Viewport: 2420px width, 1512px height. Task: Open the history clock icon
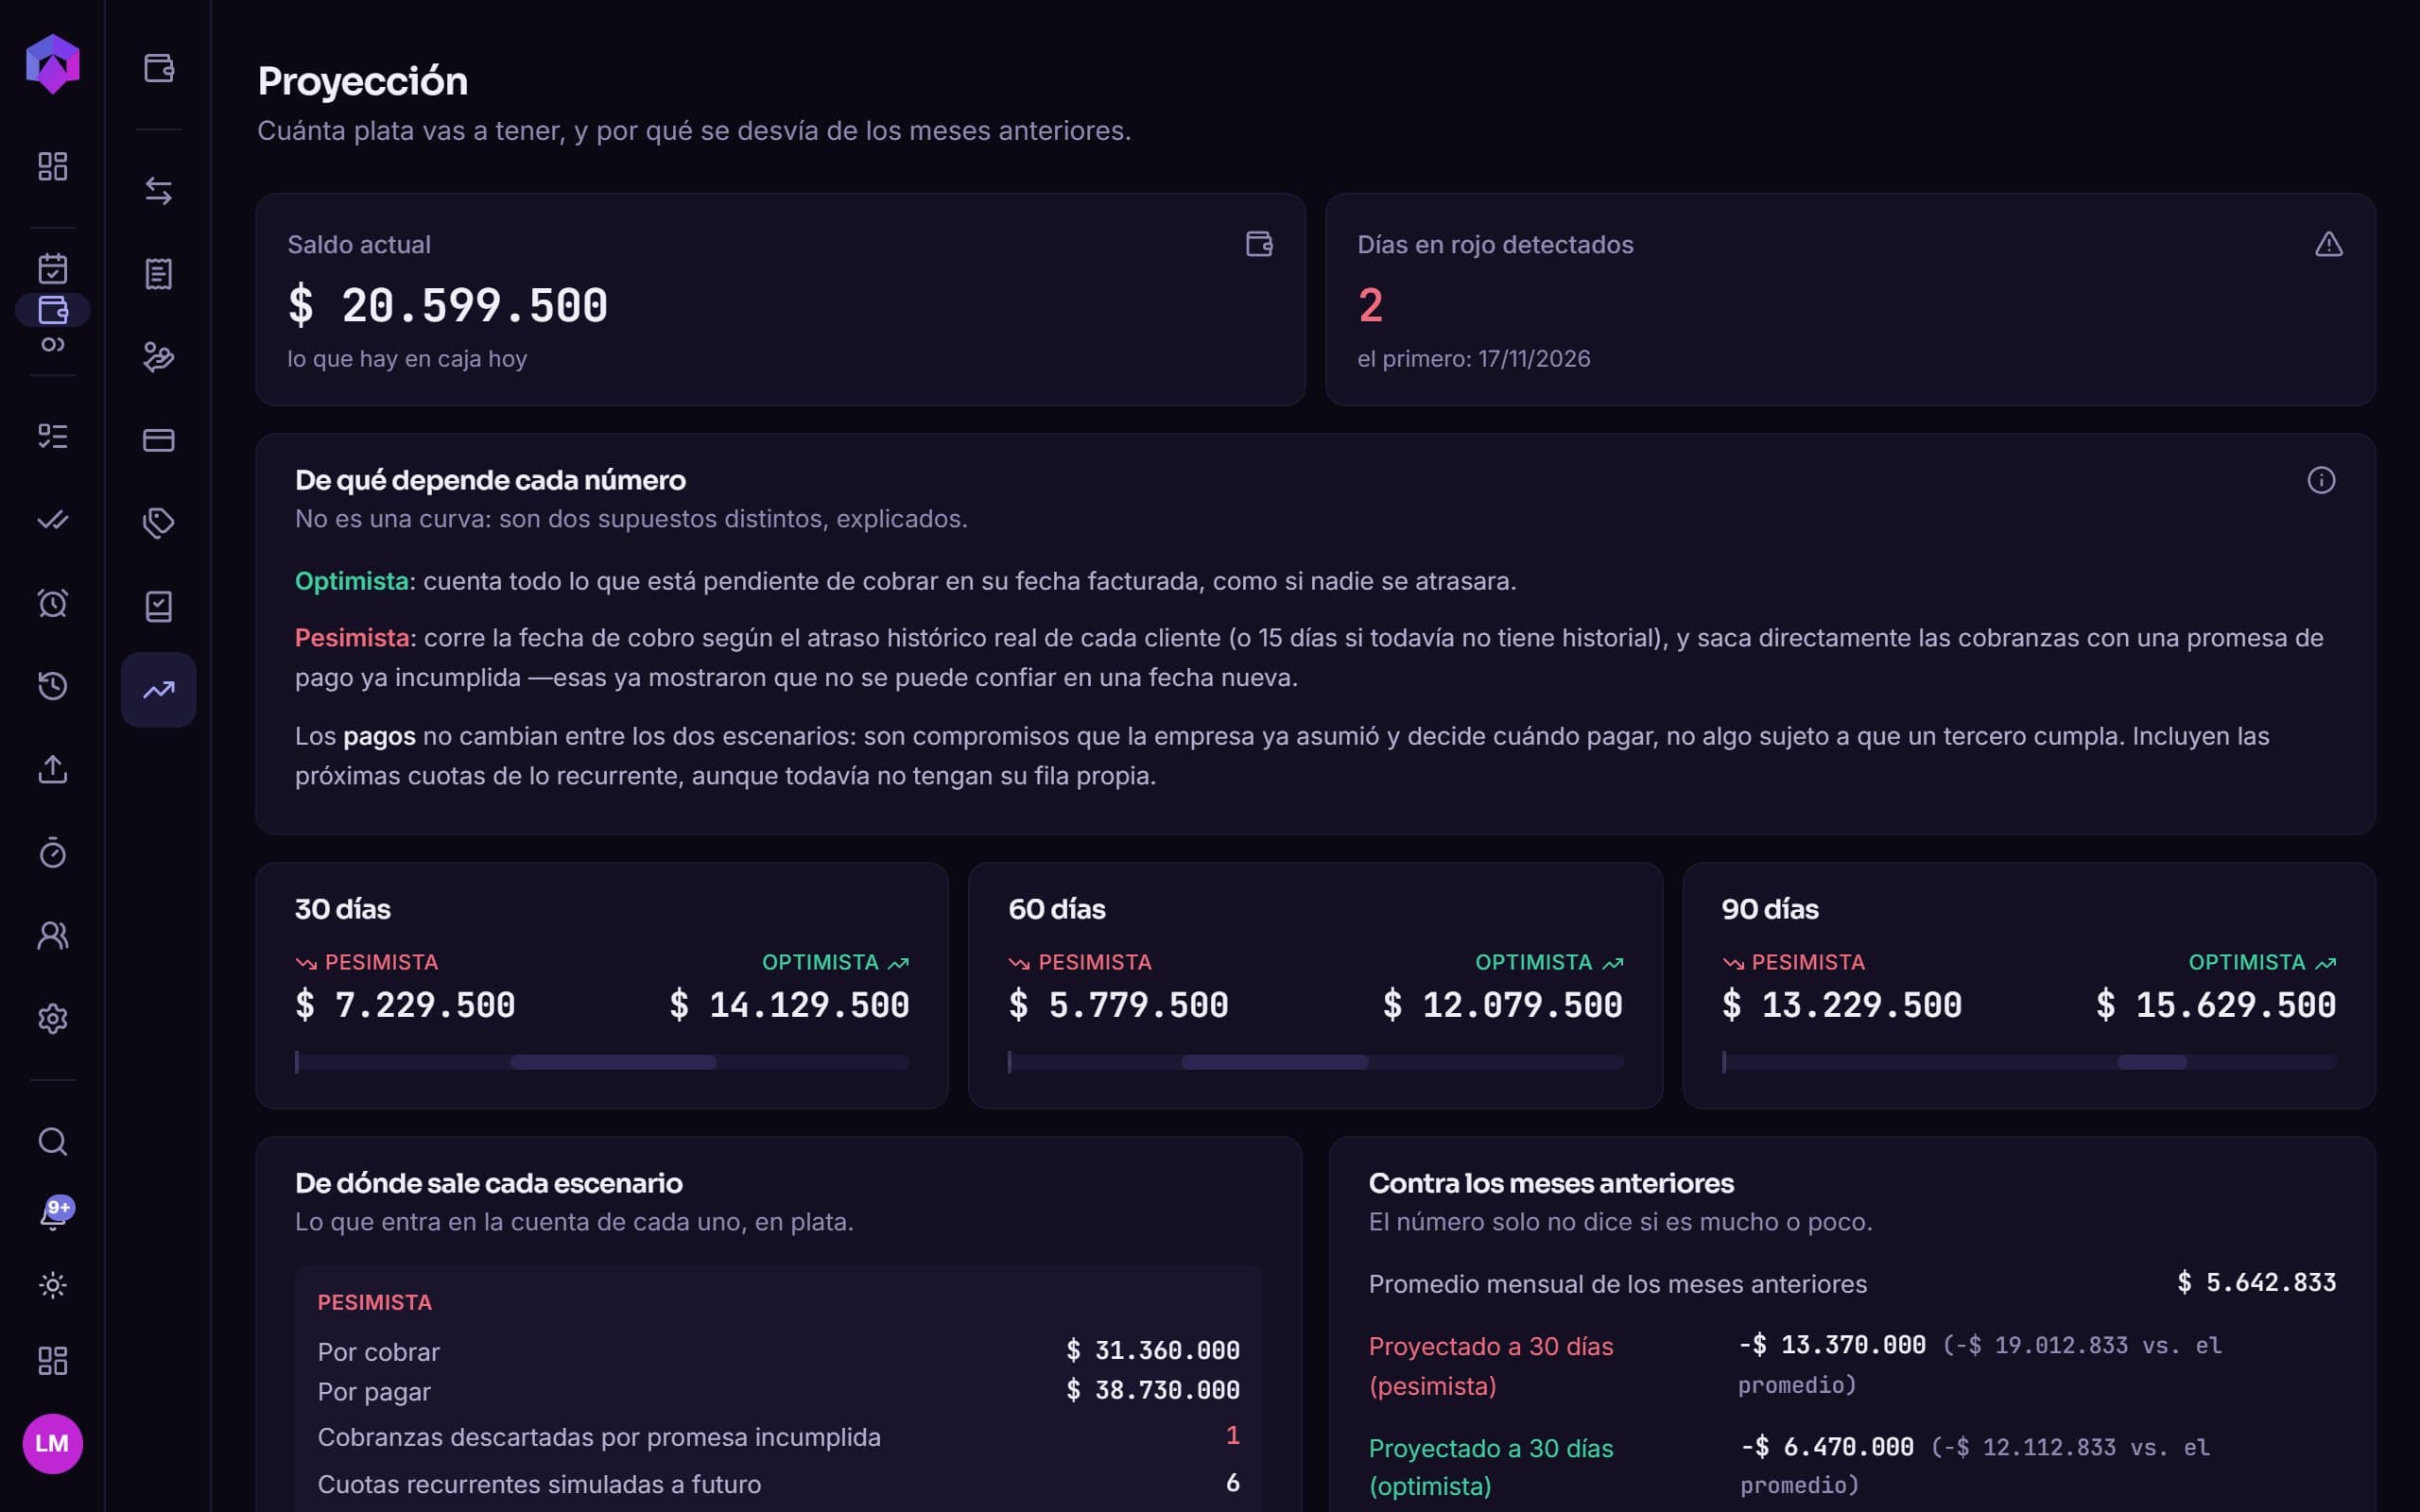52,686
